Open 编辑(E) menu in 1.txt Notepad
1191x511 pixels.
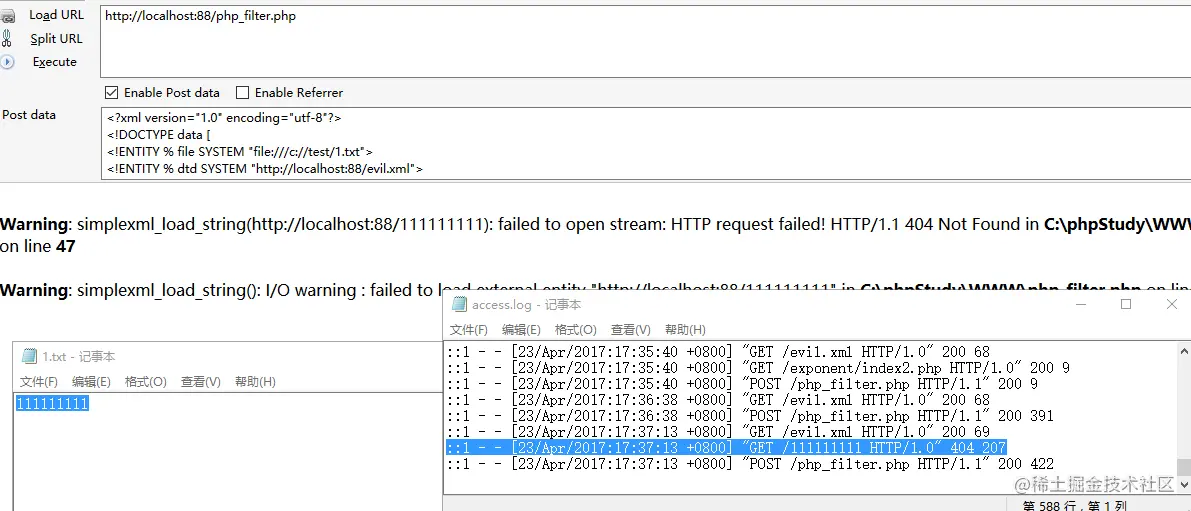(x=91, y=381)
